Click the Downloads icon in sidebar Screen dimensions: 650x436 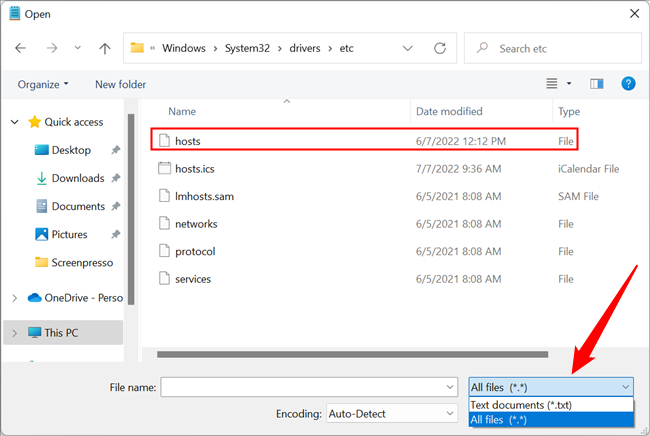tap(42, 178)
